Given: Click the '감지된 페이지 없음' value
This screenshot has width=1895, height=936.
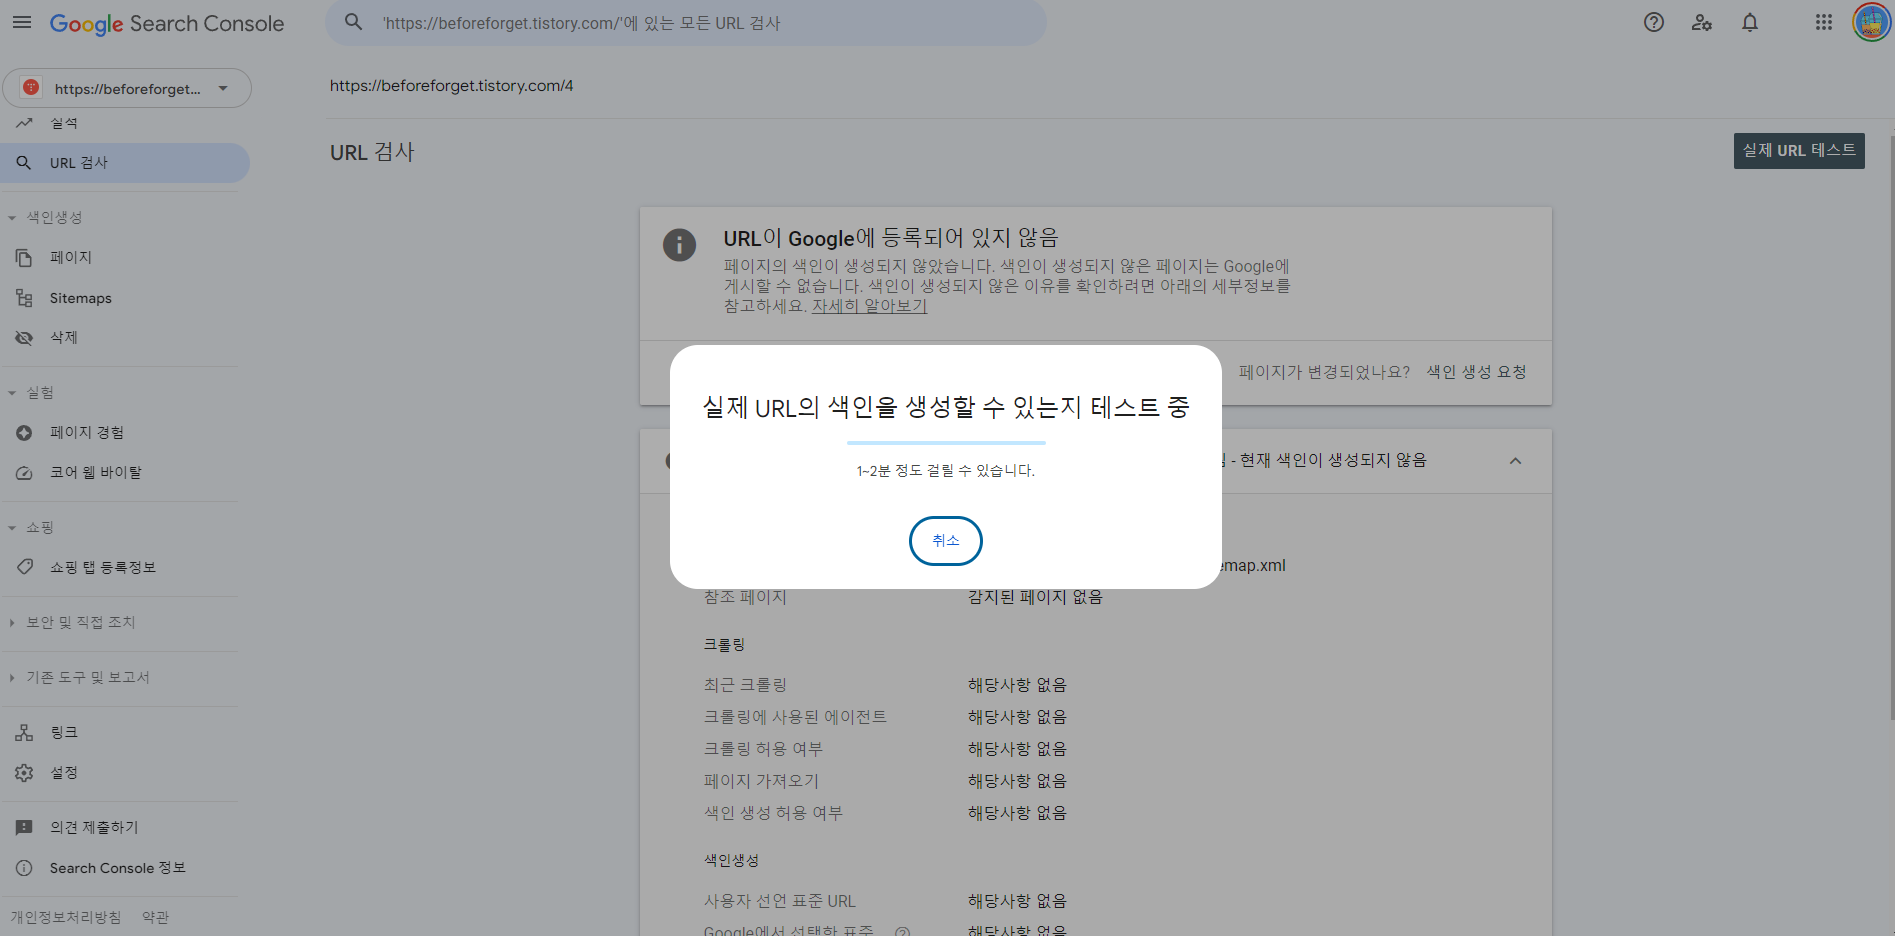Looking at the screenshot, I should tap(1035, 597).
